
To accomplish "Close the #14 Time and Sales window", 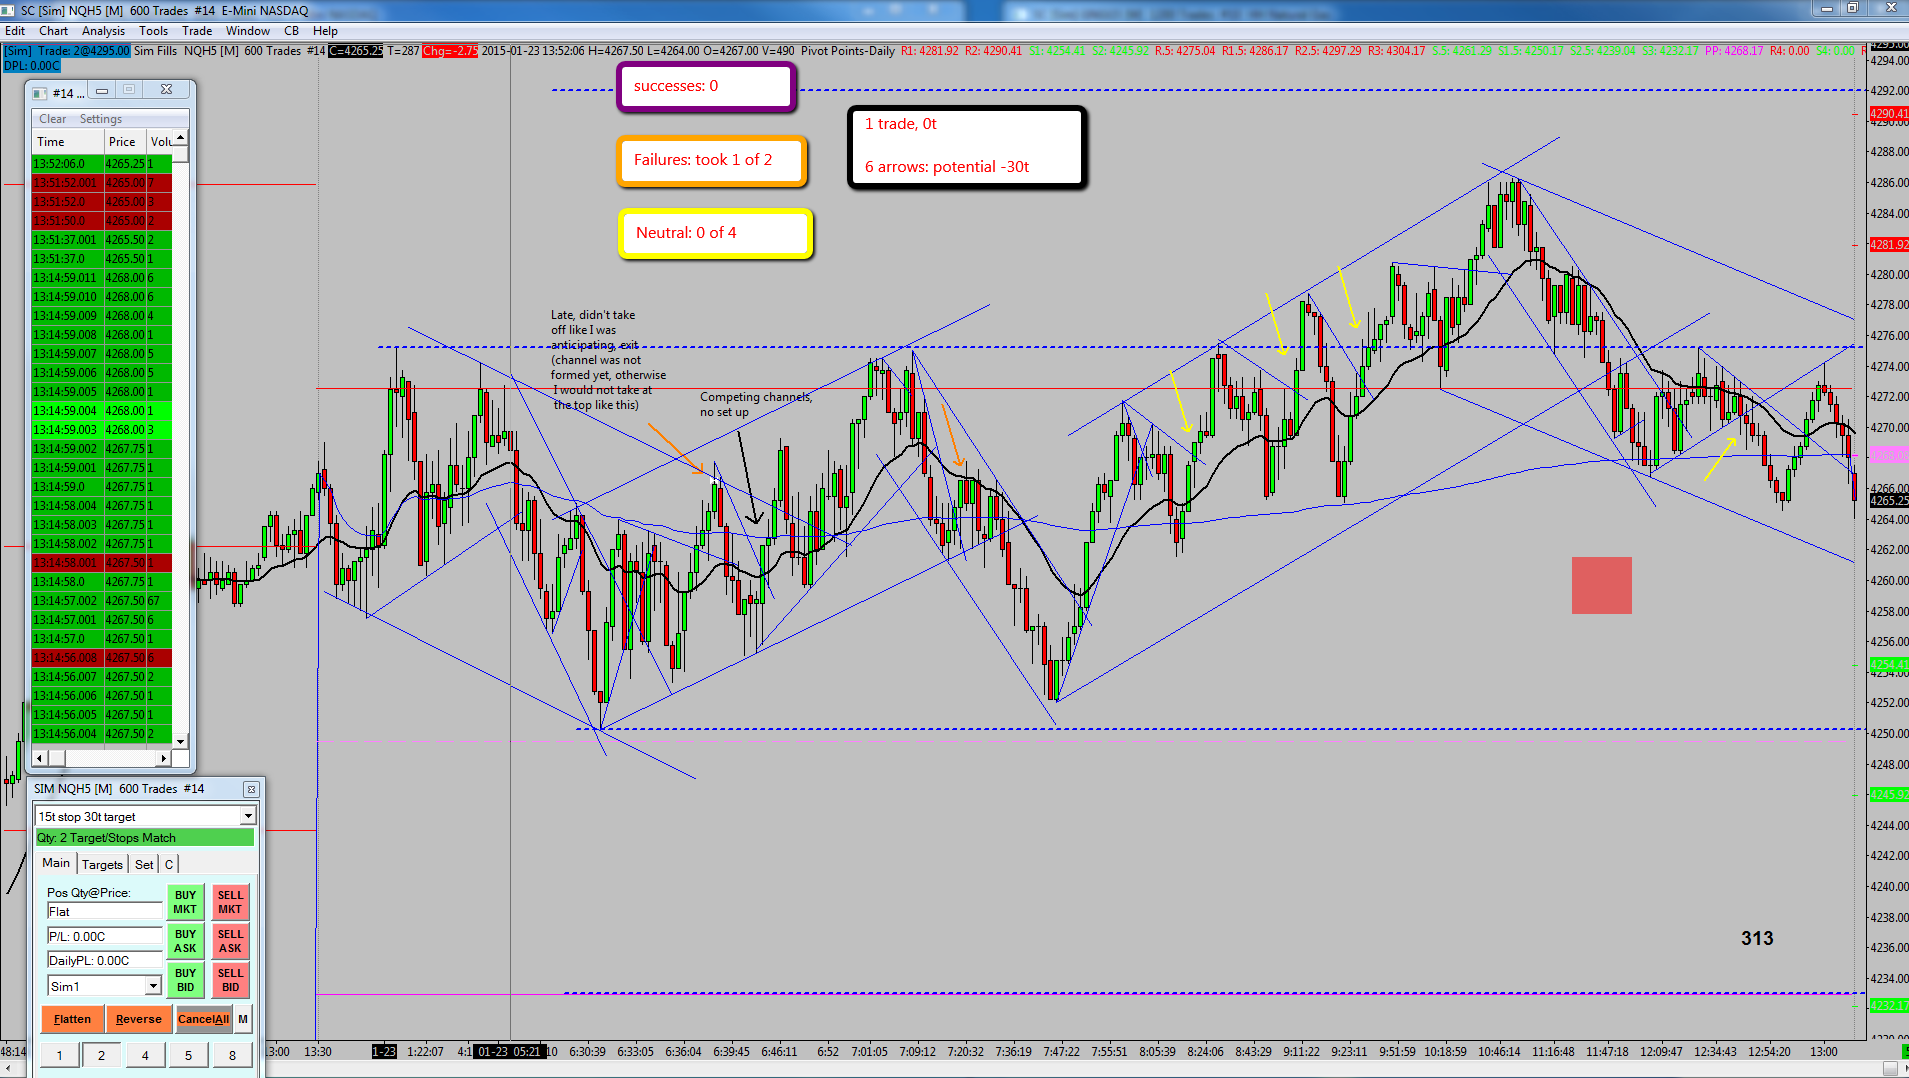I will click(166, 90).
